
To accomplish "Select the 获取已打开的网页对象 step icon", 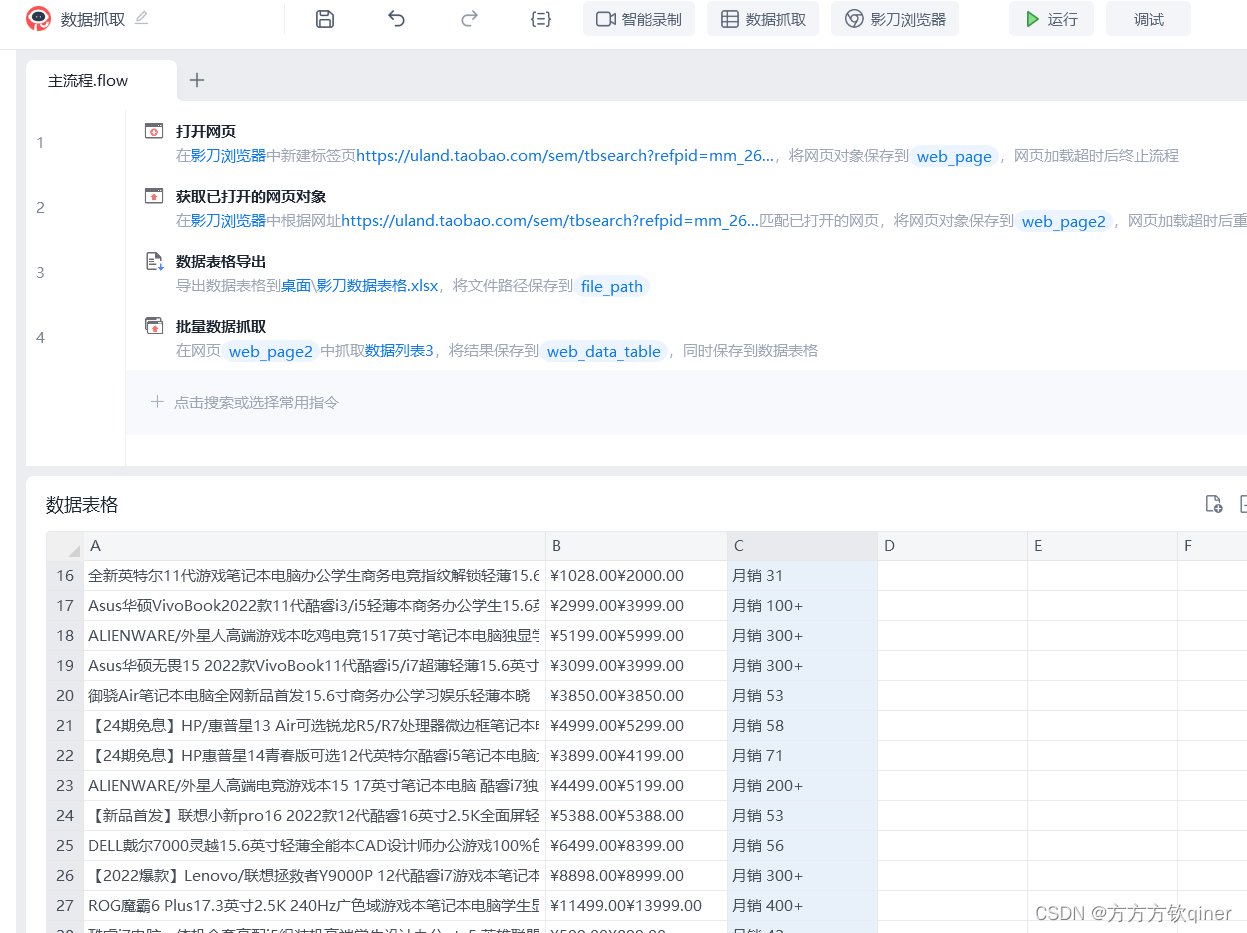I will pyautogui.click(x=154, y=196).
